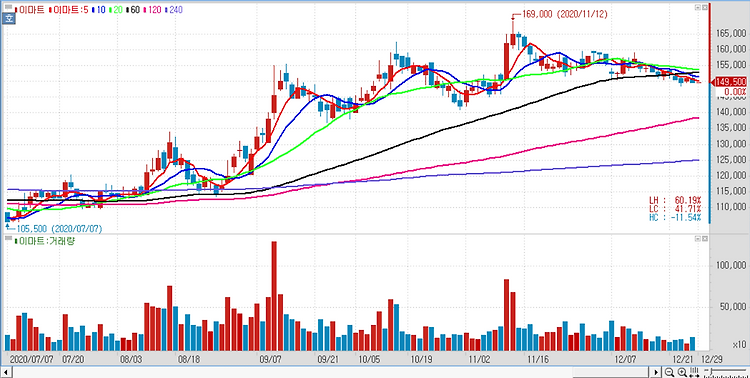Zoom in the chart with the plus magnifier
Screen dimensions: 750x378
point(682,372)
